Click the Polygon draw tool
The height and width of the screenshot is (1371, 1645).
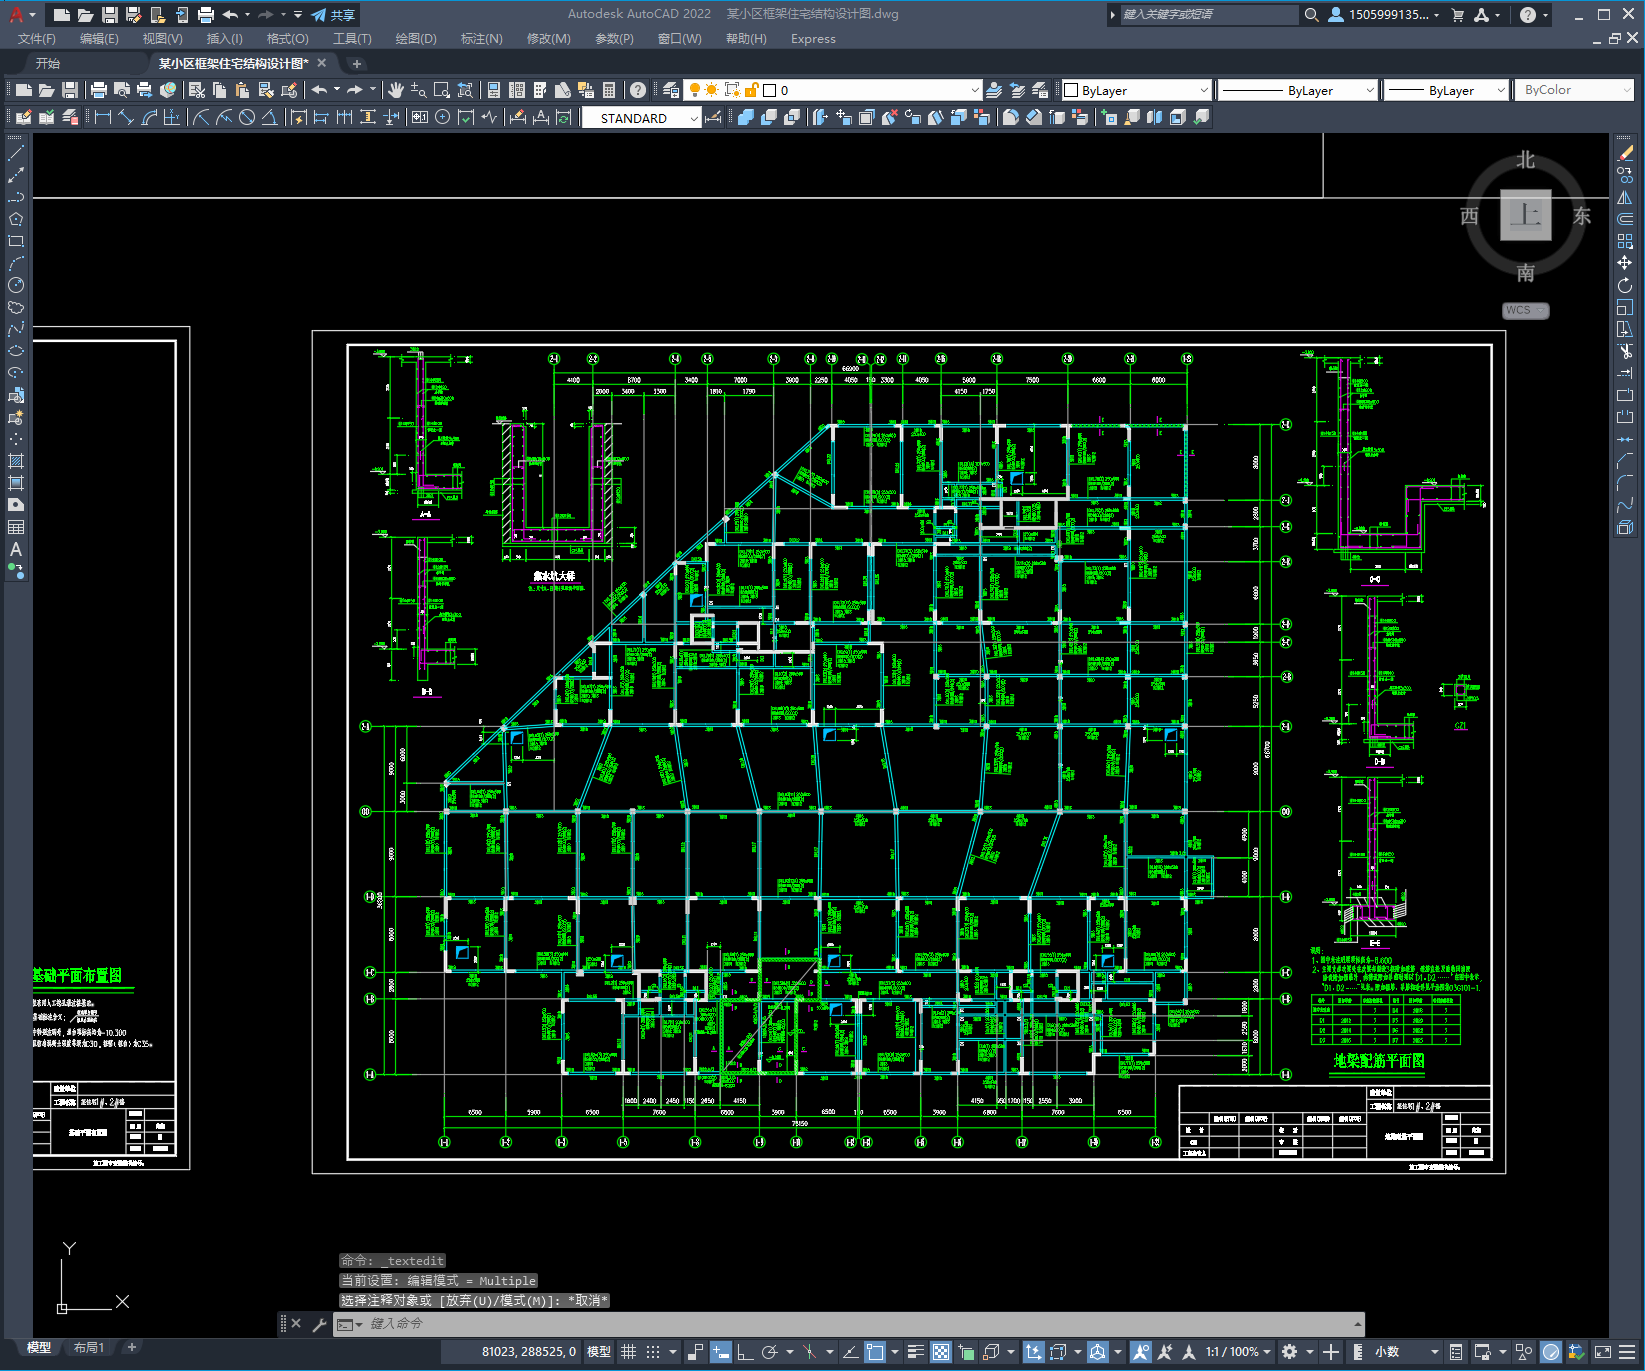click(16, 219)
